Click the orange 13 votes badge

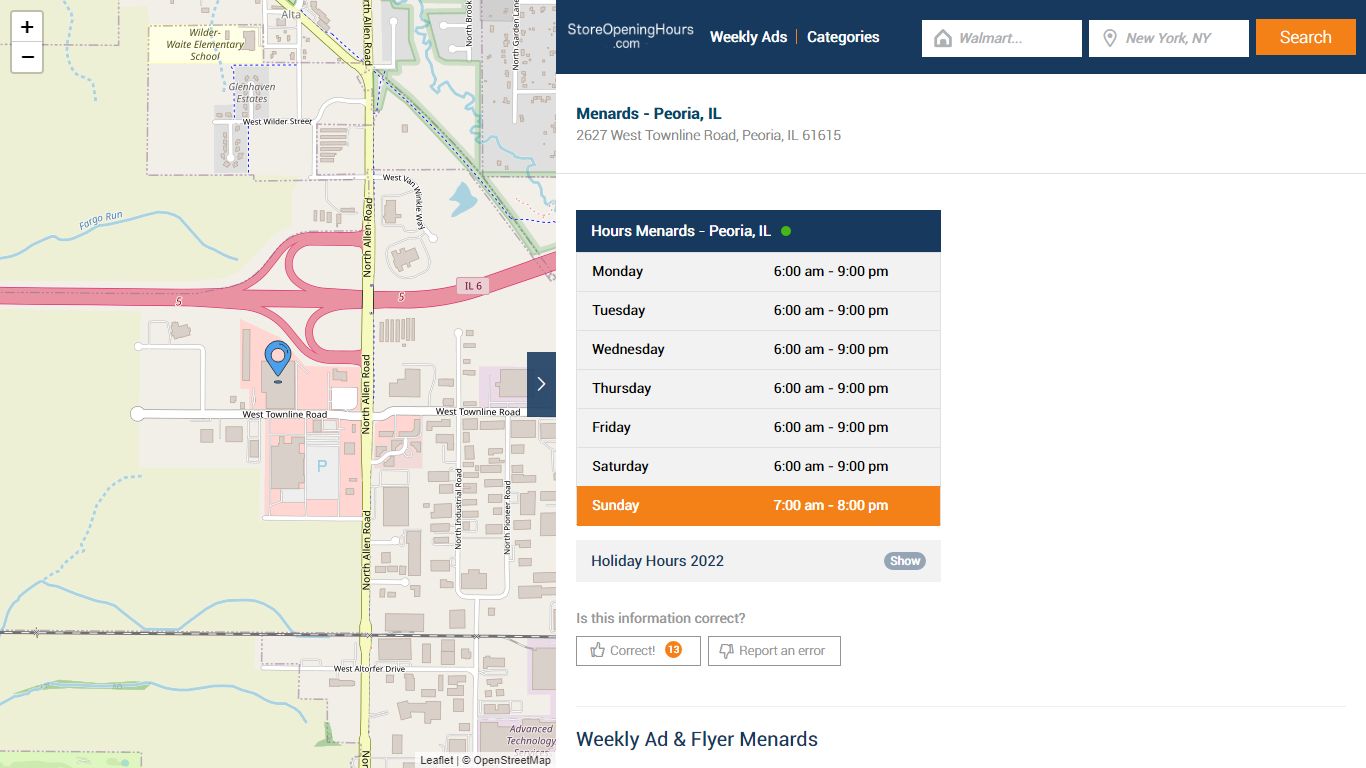(x=673, y=650)
